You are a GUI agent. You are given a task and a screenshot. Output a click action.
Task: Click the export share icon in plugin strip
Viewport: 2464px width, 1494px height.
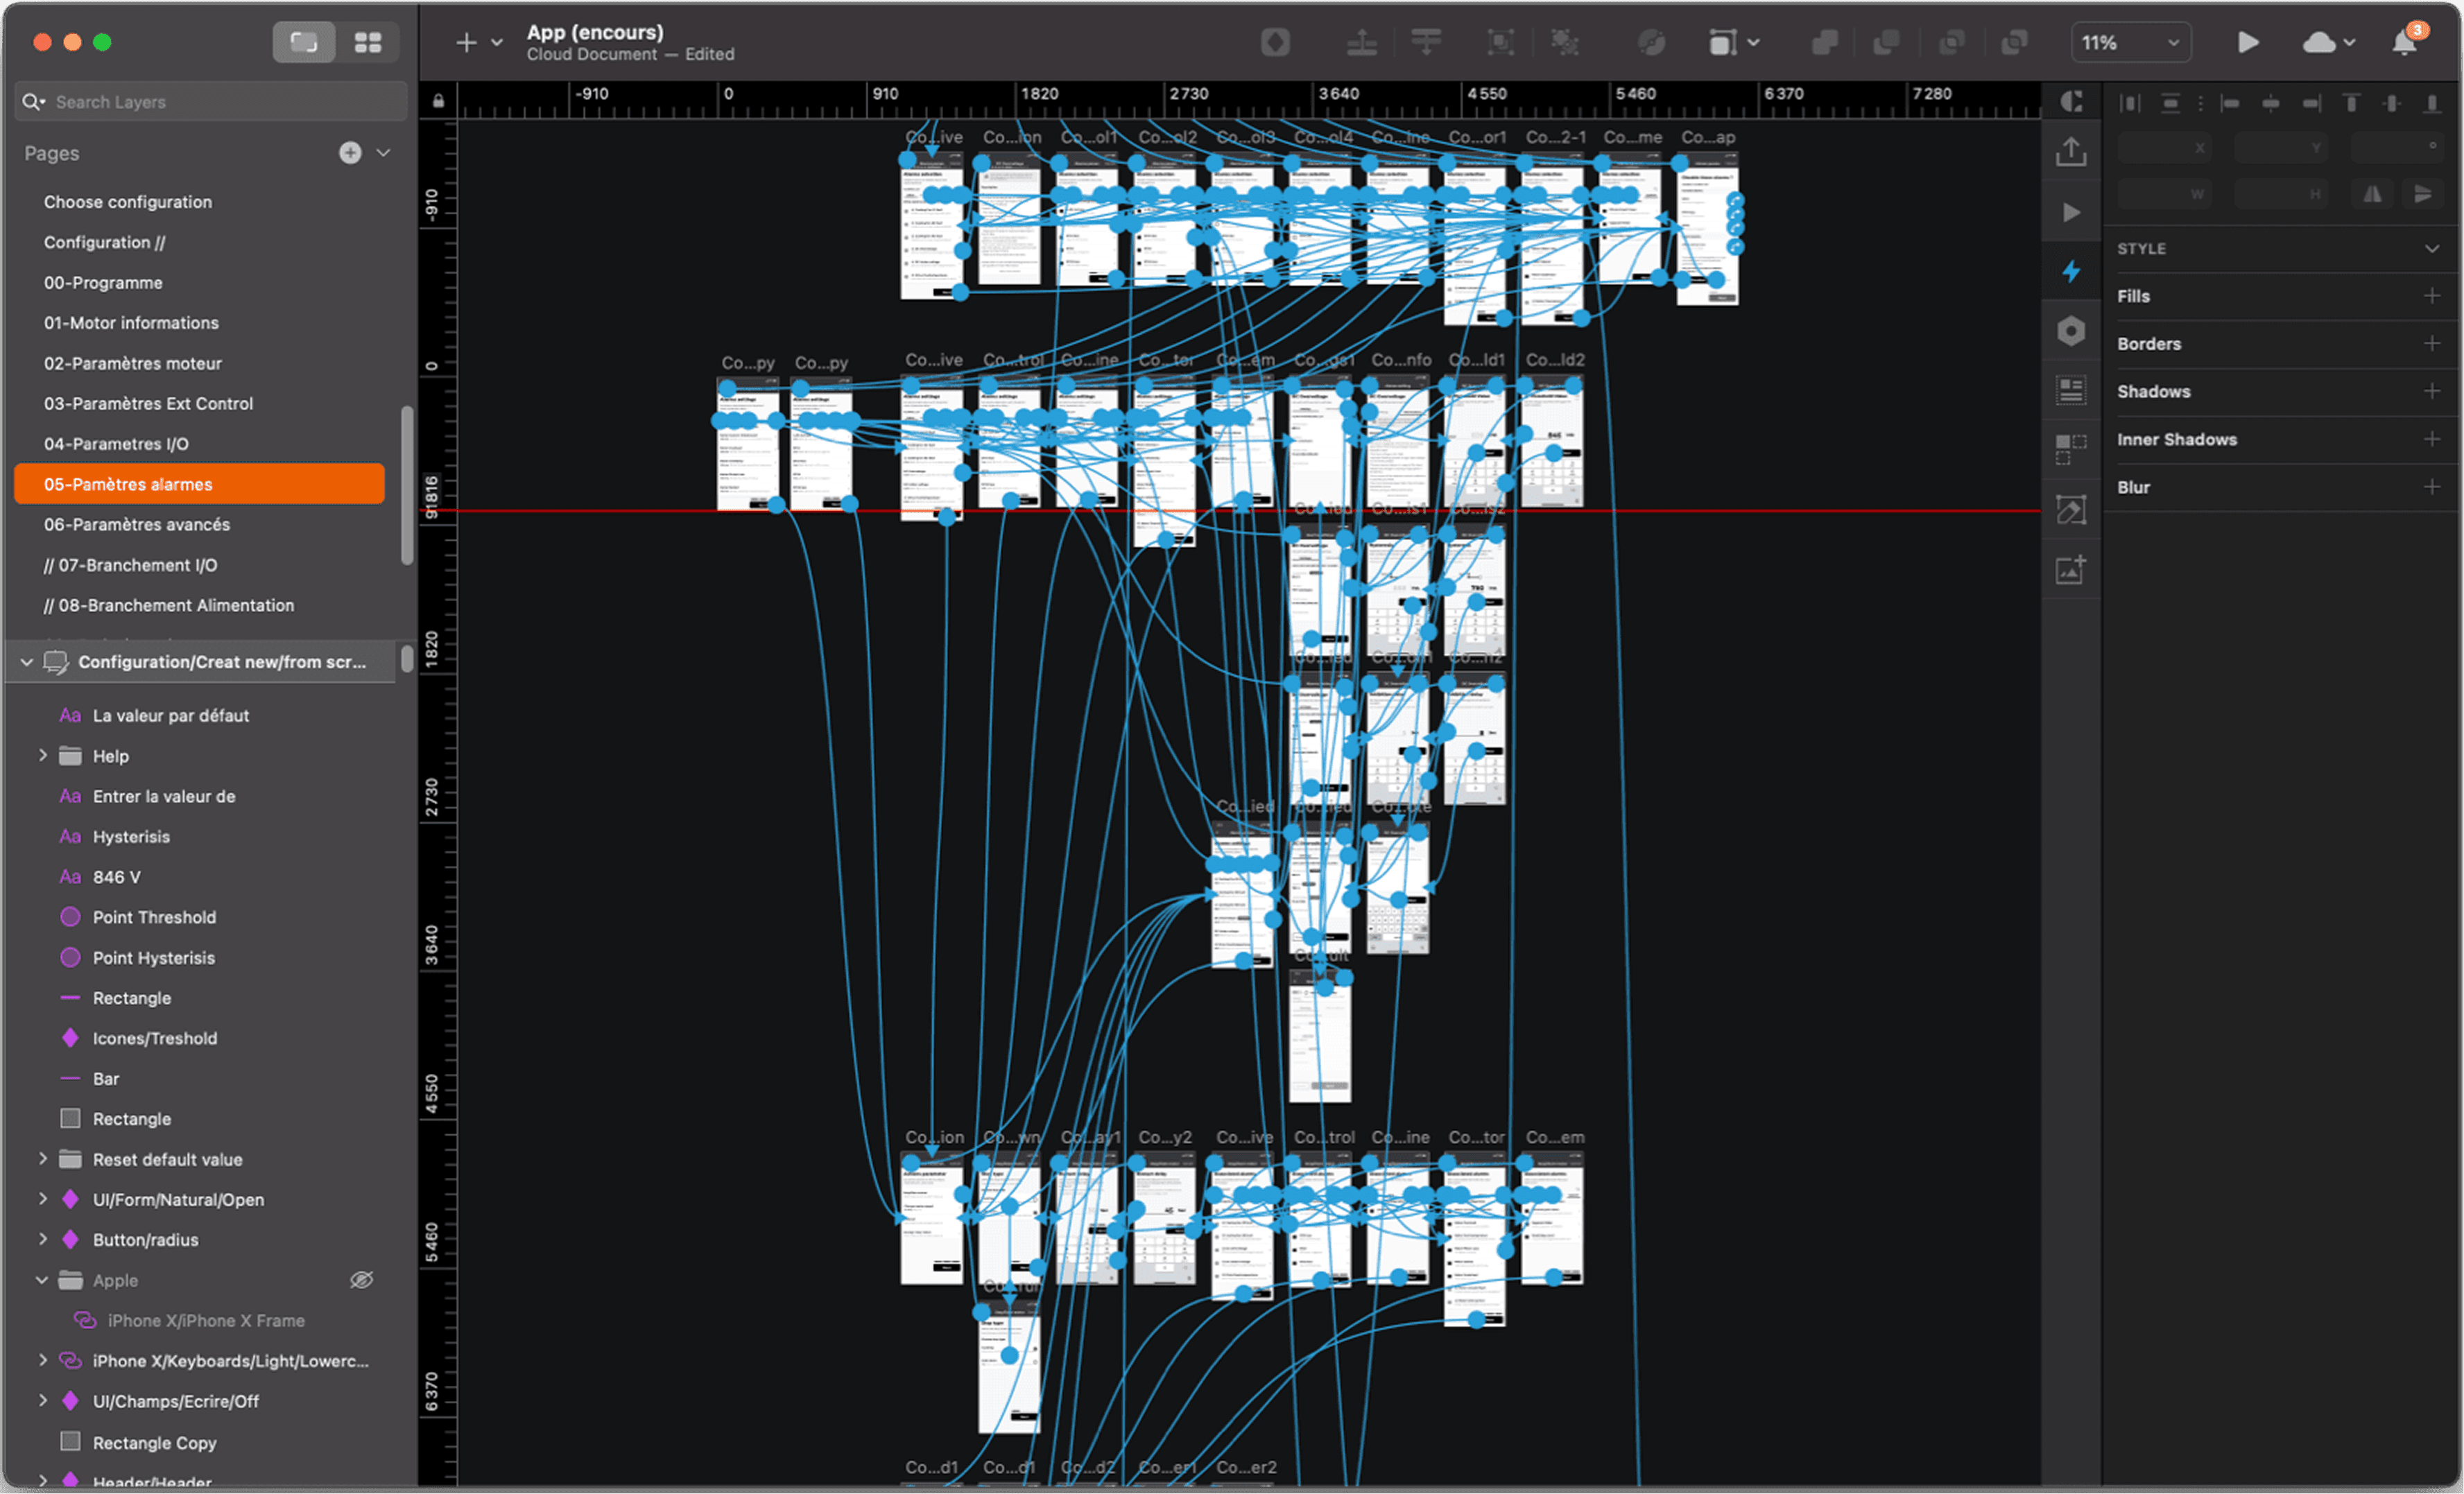click(x=2071, y=152)
